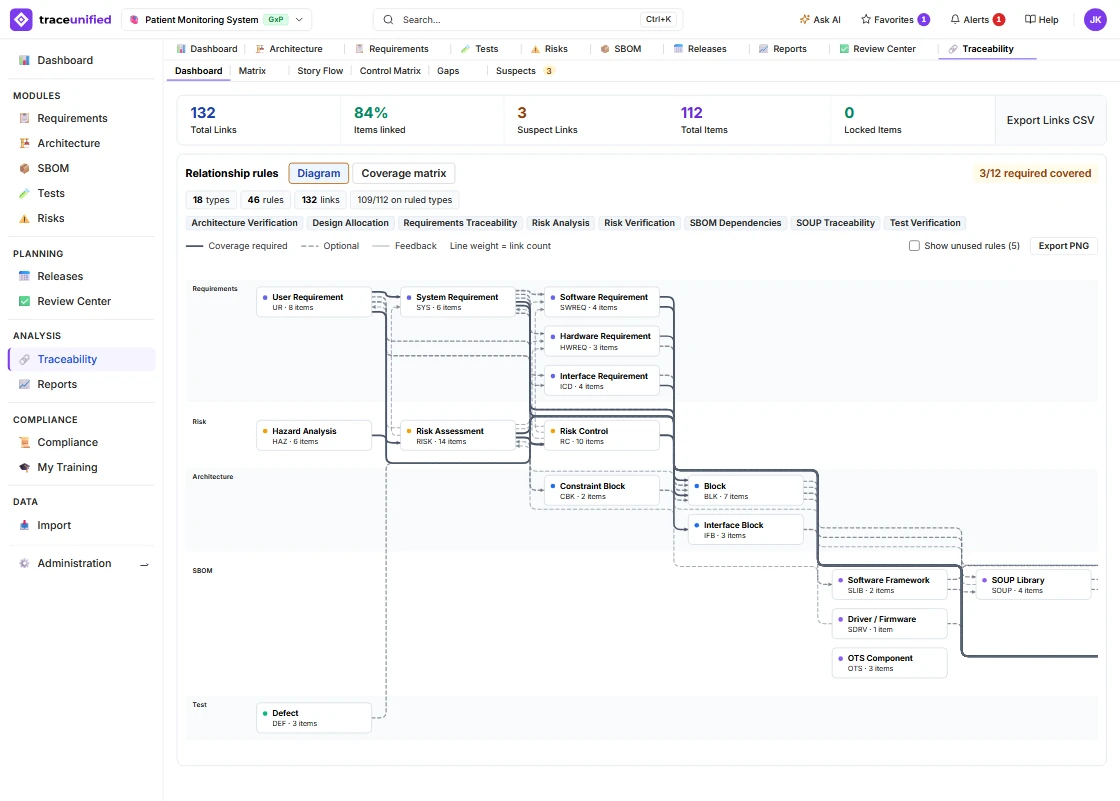Open the Patient Monitoring System project dropdown

pyautogui.click(x=218, y=19)
